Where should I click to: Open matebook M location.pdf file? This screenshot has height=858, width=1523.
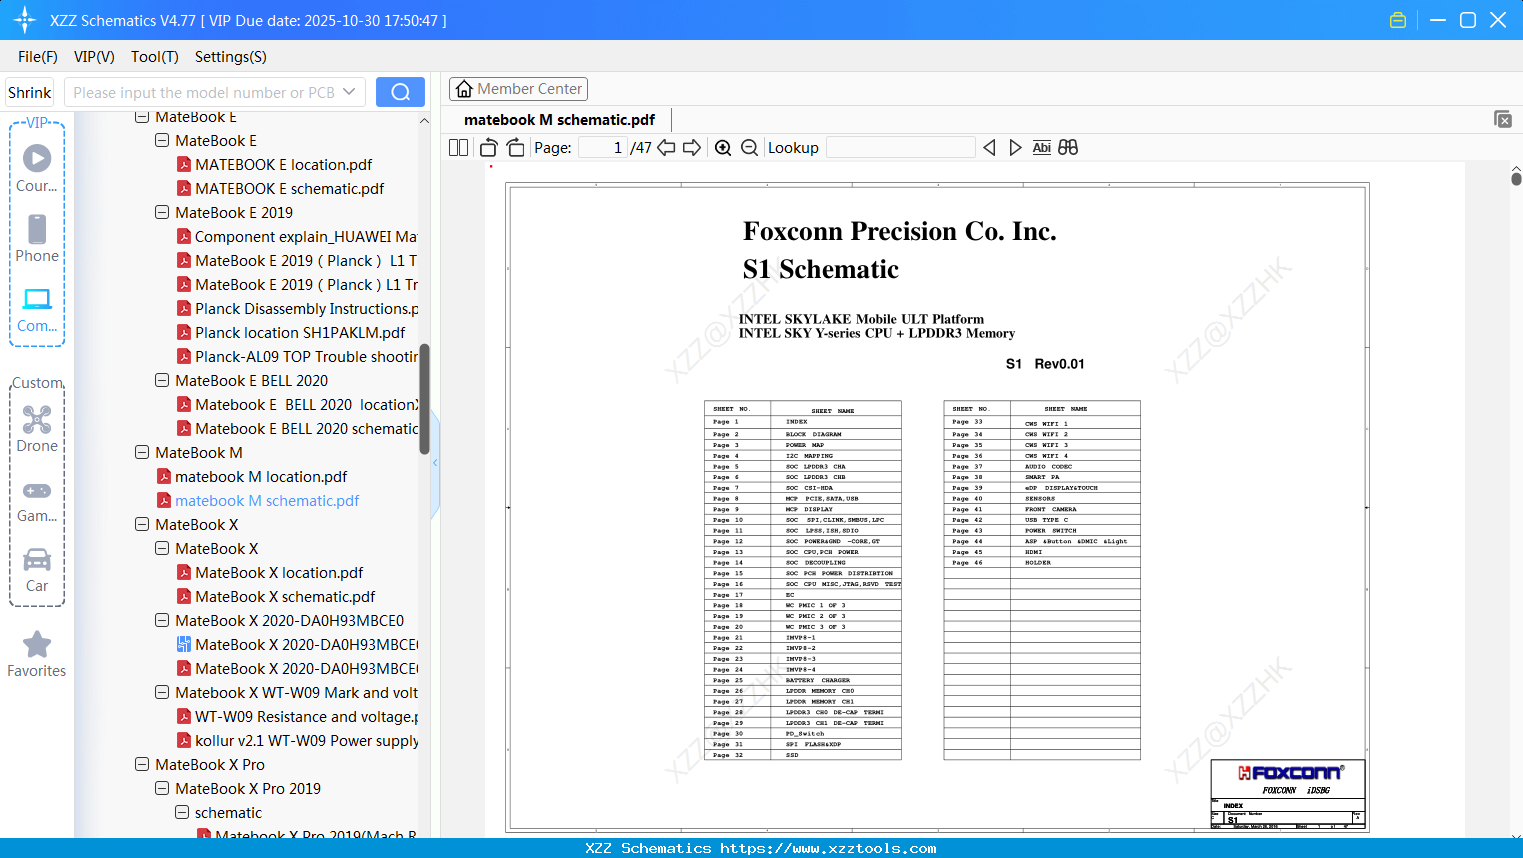click(261, 477)
